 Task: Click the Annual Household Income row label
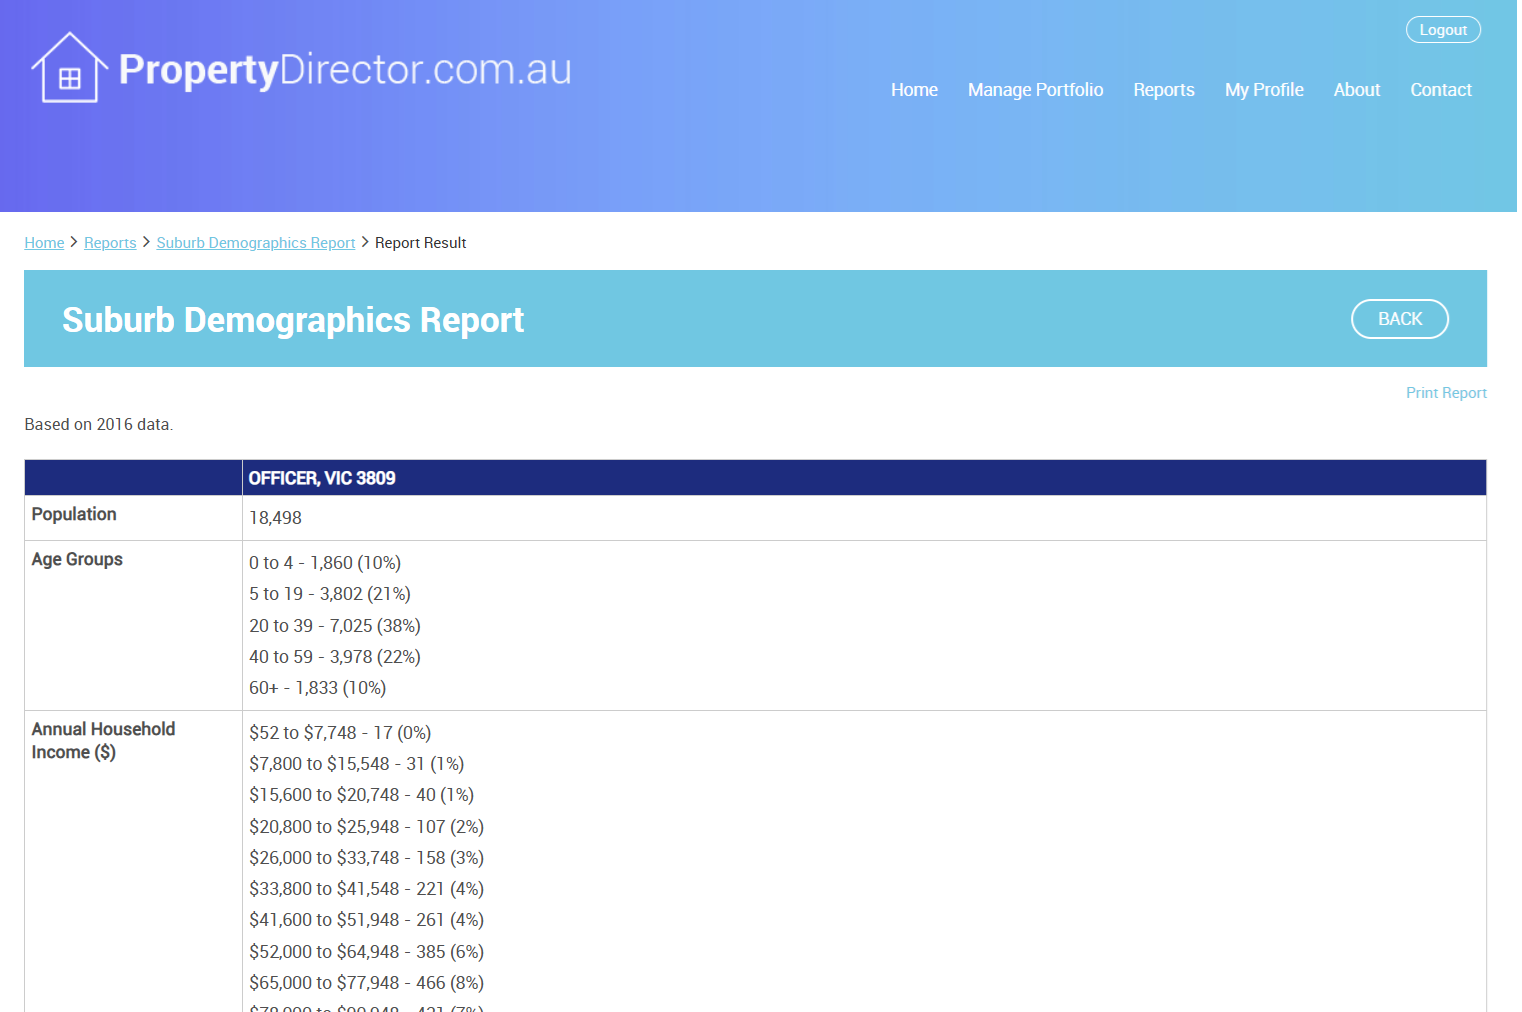coord(103,740)
